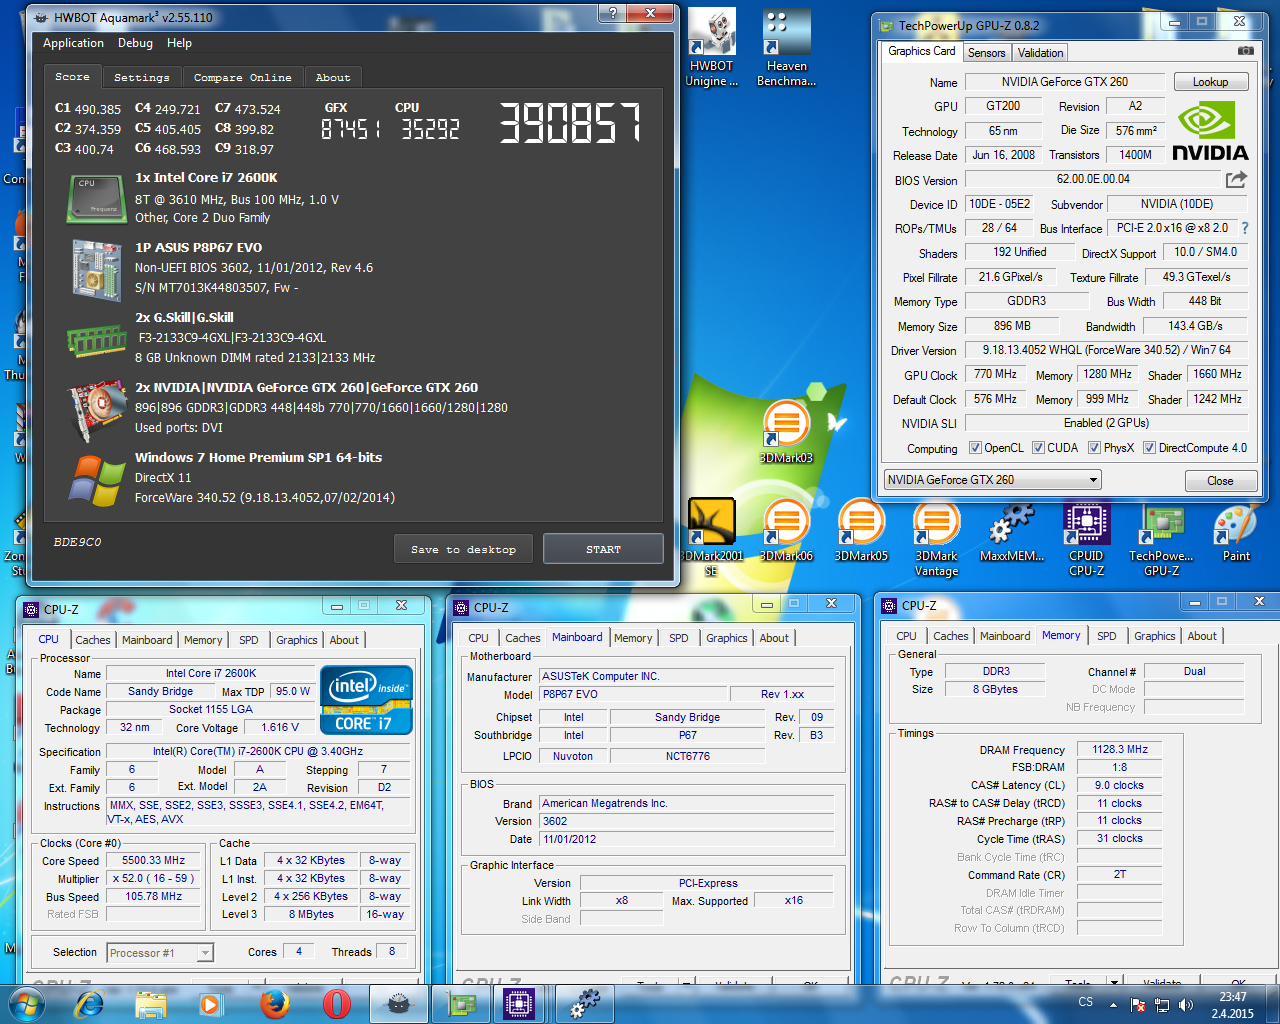Click the GPU-Z name field GeForce GTX 260
This screenshot has width=1280, height=1024.
[1064, 82]
